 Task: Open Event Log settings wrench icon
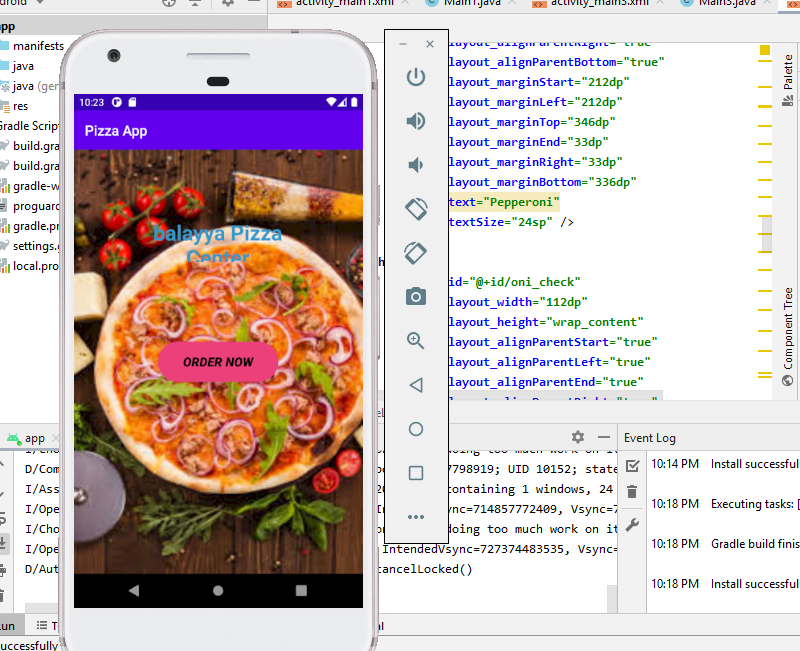632,525
